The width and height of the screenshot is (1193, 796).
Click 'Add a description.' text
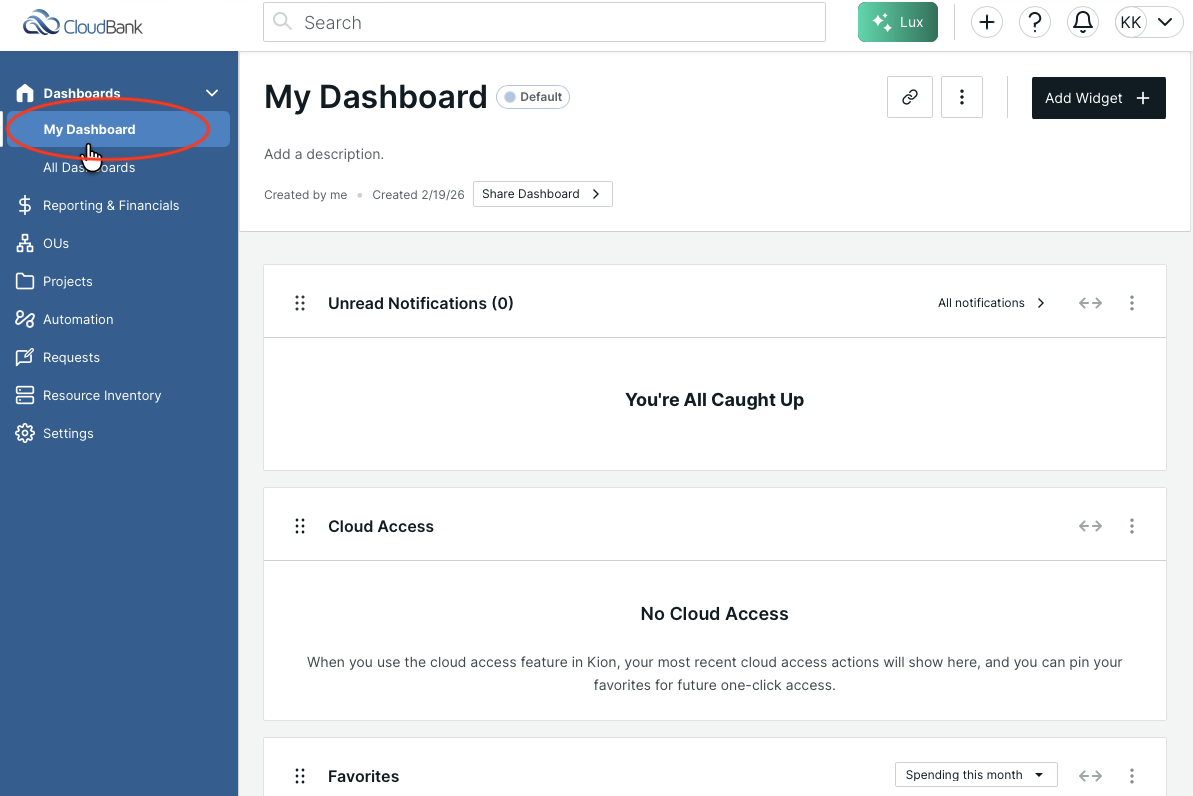[x=323, y=154]
